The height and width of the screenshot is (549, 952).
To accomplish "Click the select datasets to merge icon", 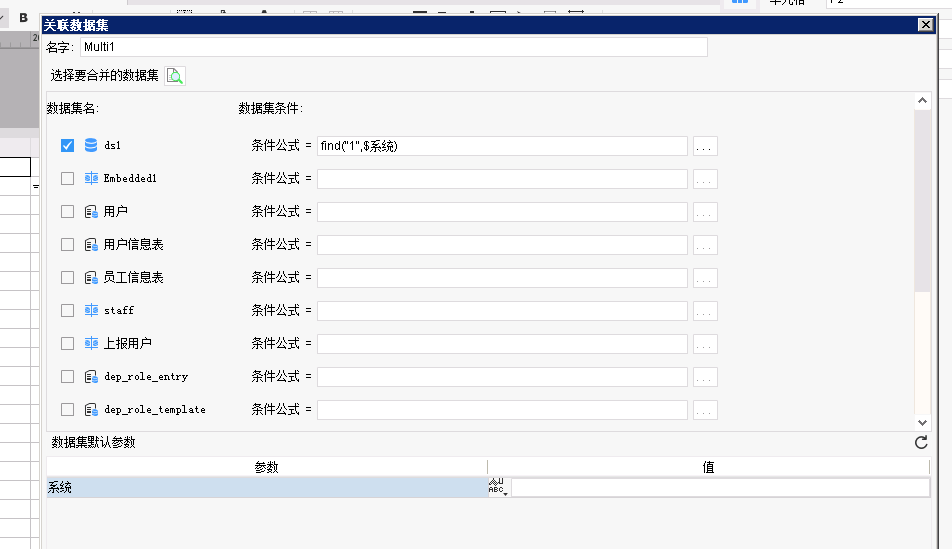I will (175, 76).
